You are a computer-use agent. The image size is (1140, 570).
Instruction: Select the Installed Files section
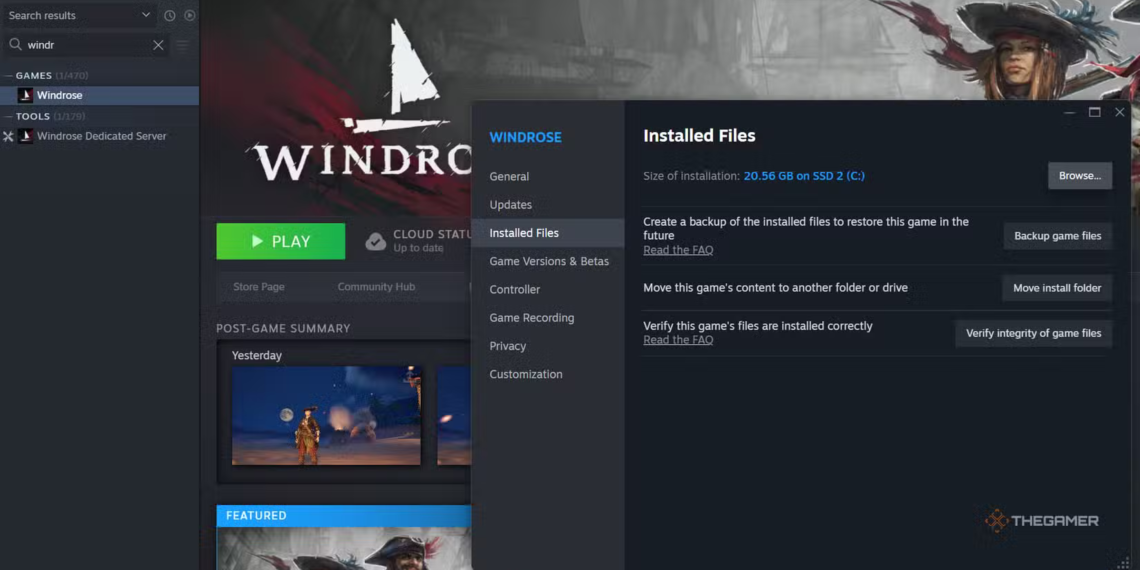click(x=547, y=233)
